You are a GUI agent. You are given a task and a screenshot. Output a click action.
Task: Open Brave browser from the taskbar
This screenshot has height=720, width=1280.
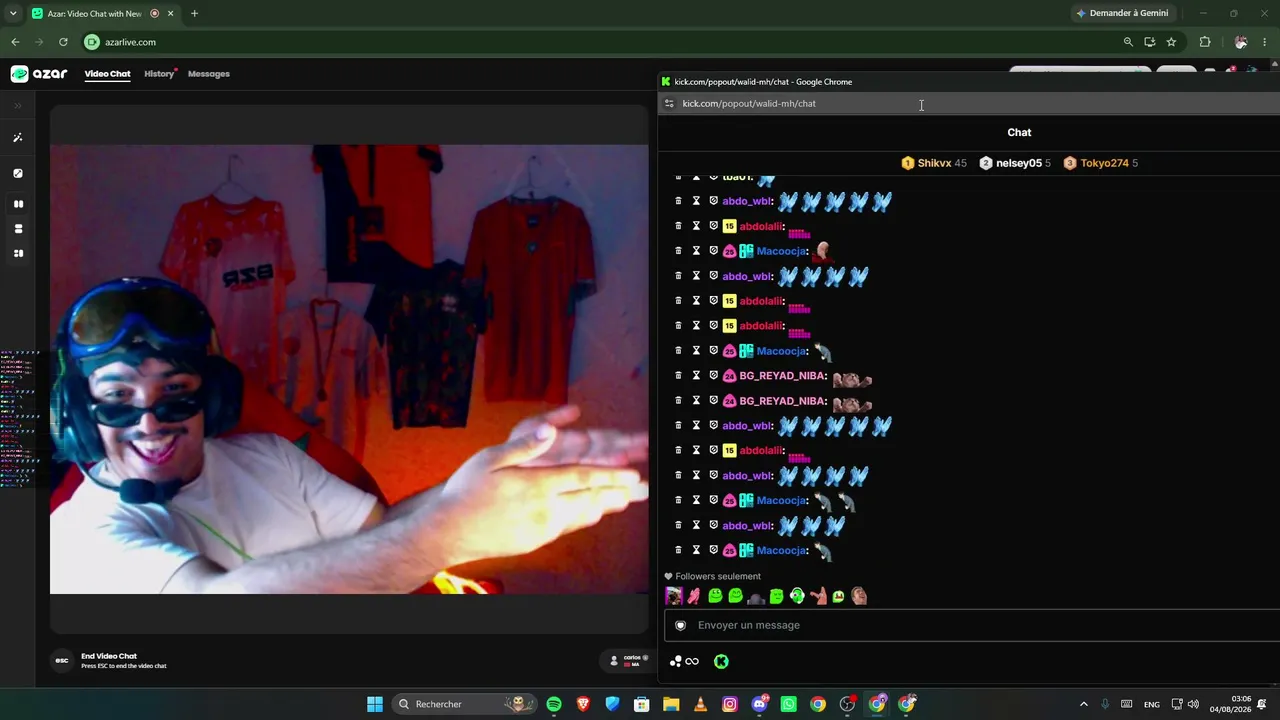coord(583,704)
